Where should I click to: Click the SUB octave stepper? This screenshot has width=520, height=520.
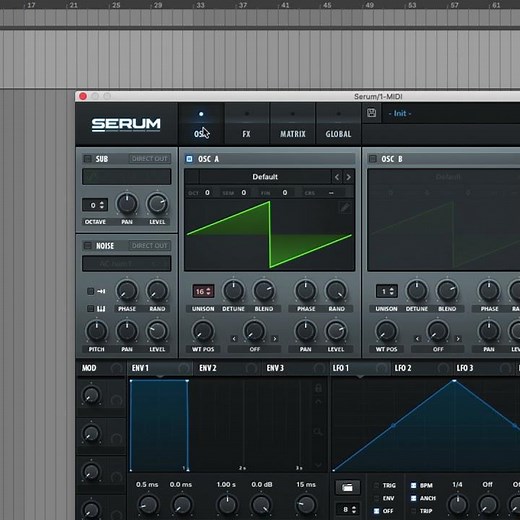pos(95,205)
